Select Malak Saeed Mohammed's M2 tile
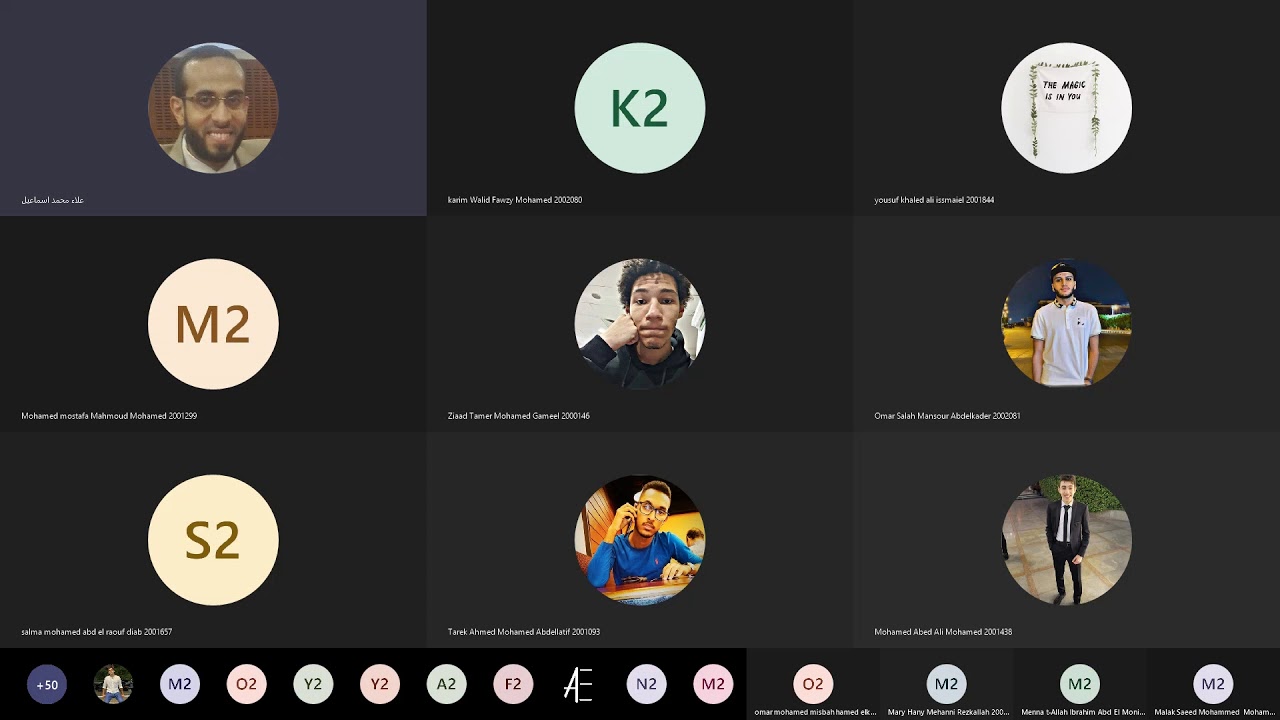This screenshot has width=1280, height=720. (x=1213, y=685)
